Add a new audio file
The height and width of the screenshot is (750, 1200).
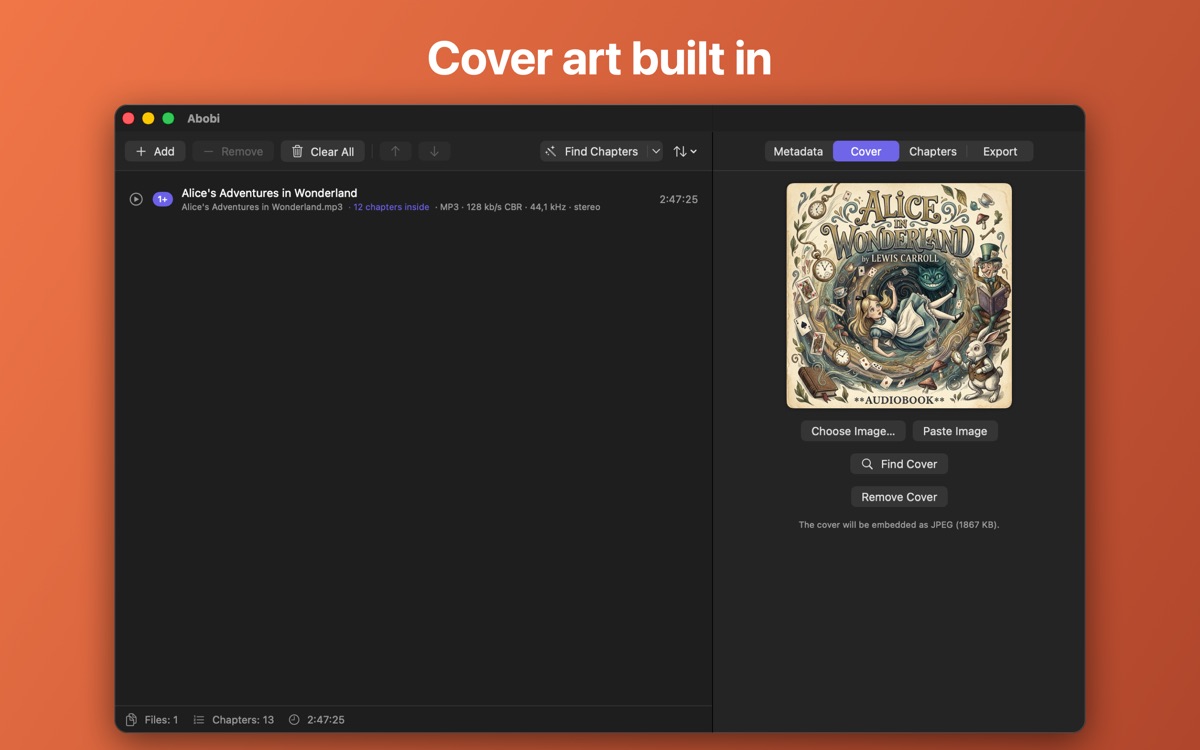click(x=155, y=151)
